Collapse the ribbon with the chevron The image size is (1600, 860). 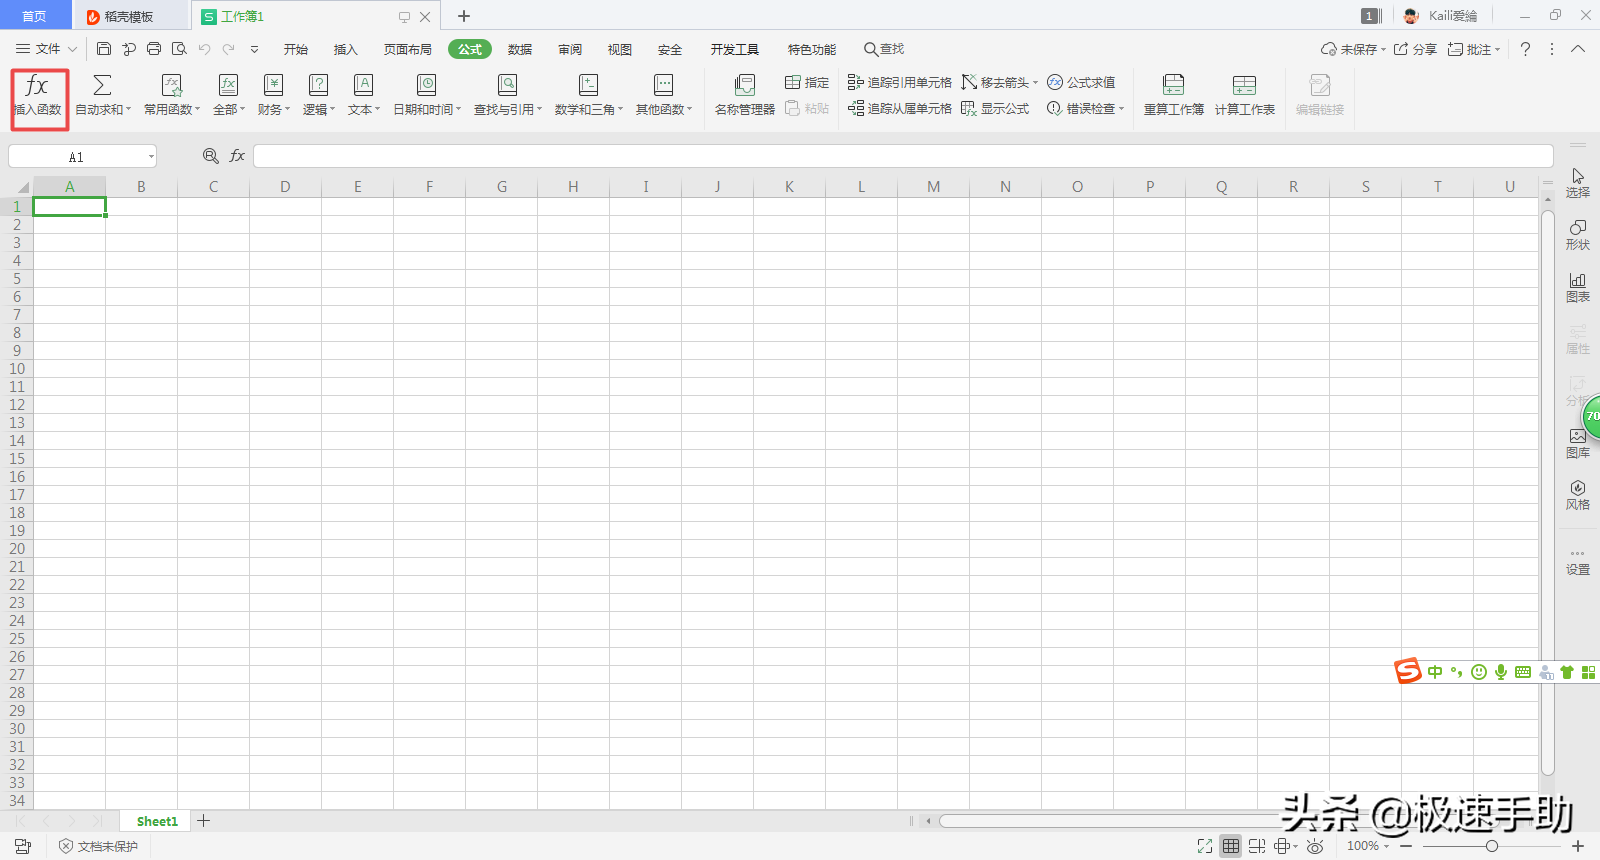click(1578, 48)
